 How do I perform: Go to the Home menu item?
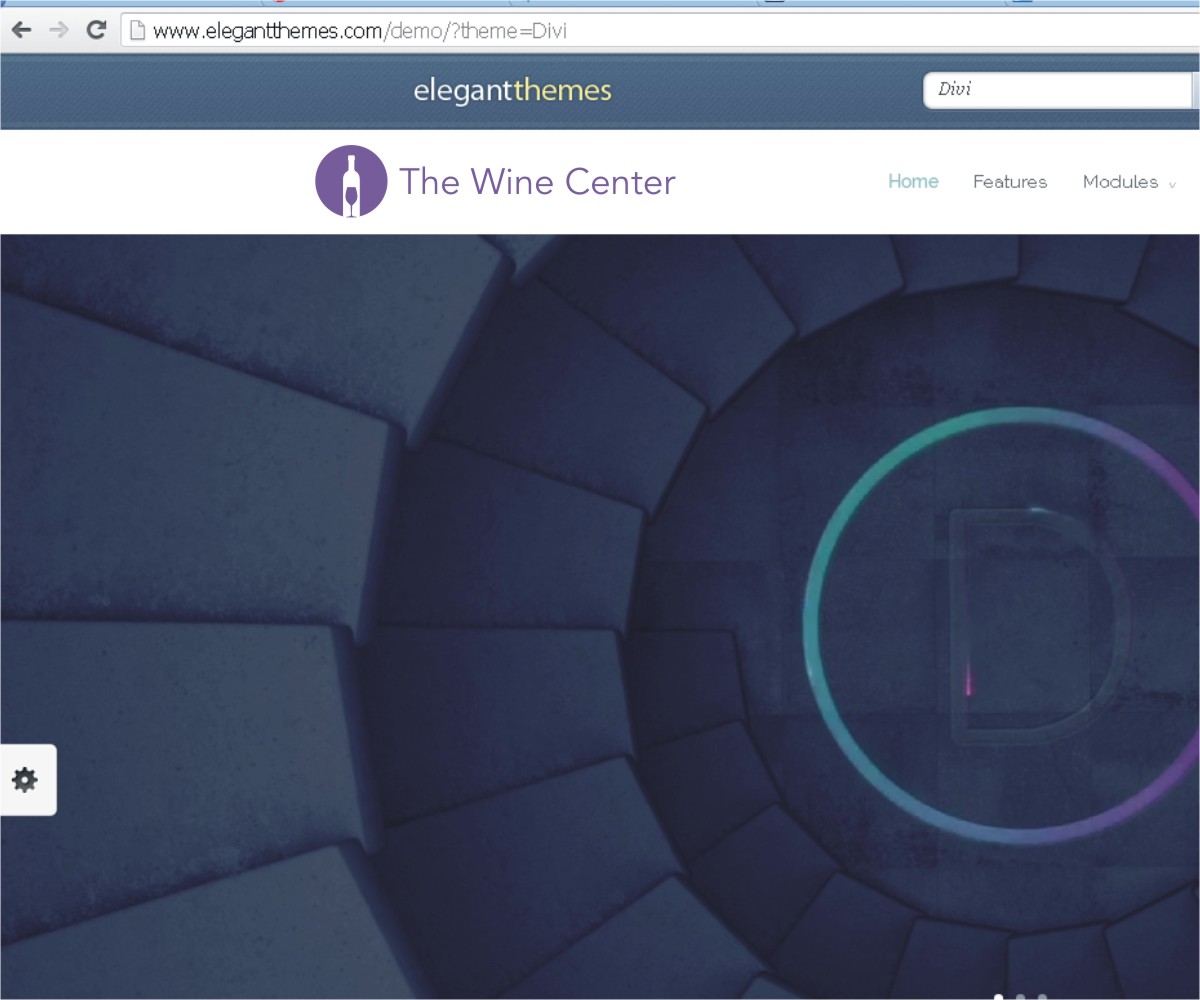click(913, 181)
